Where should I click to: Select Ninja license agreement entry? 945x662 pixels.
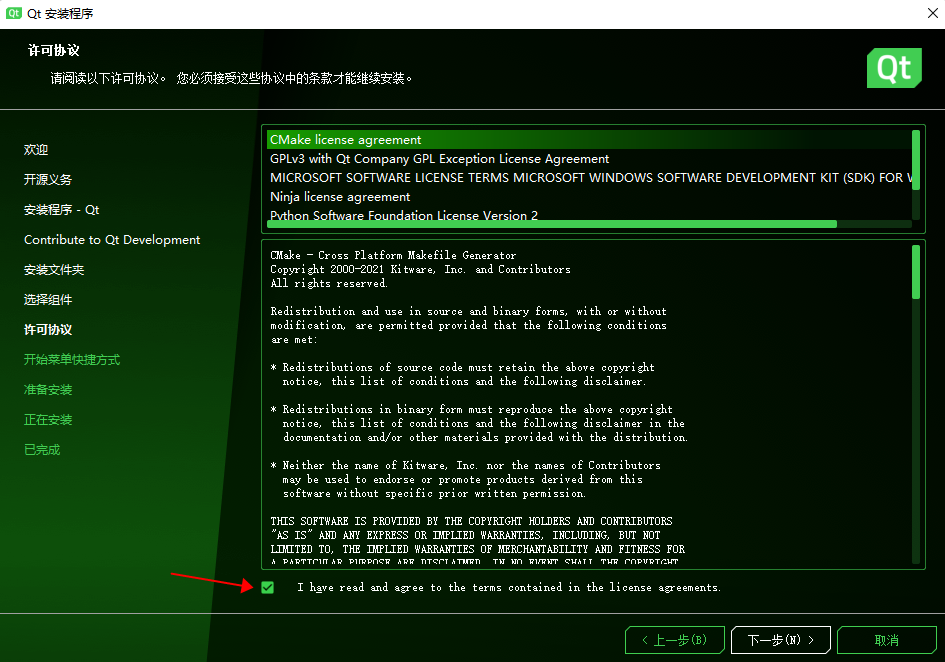pos(589,197)
